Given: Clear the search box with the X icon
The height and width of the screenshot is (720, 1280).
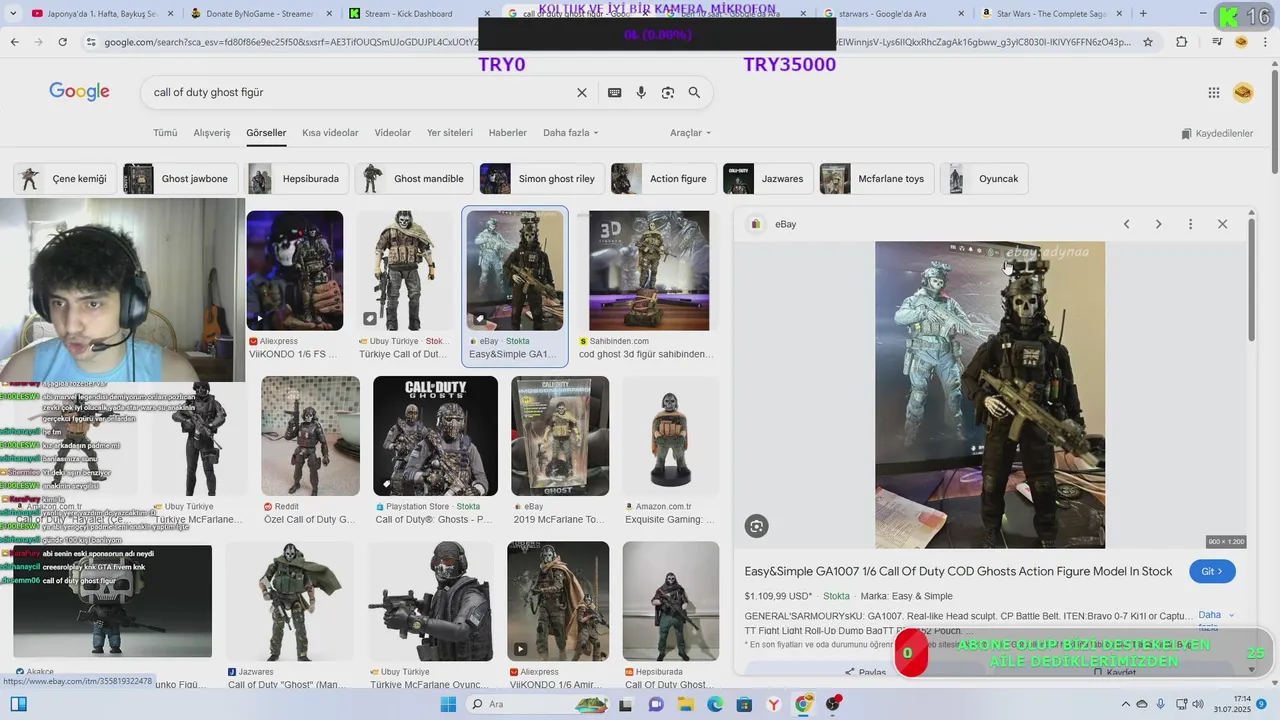Looking at the screenshot, I should (582, 92).
